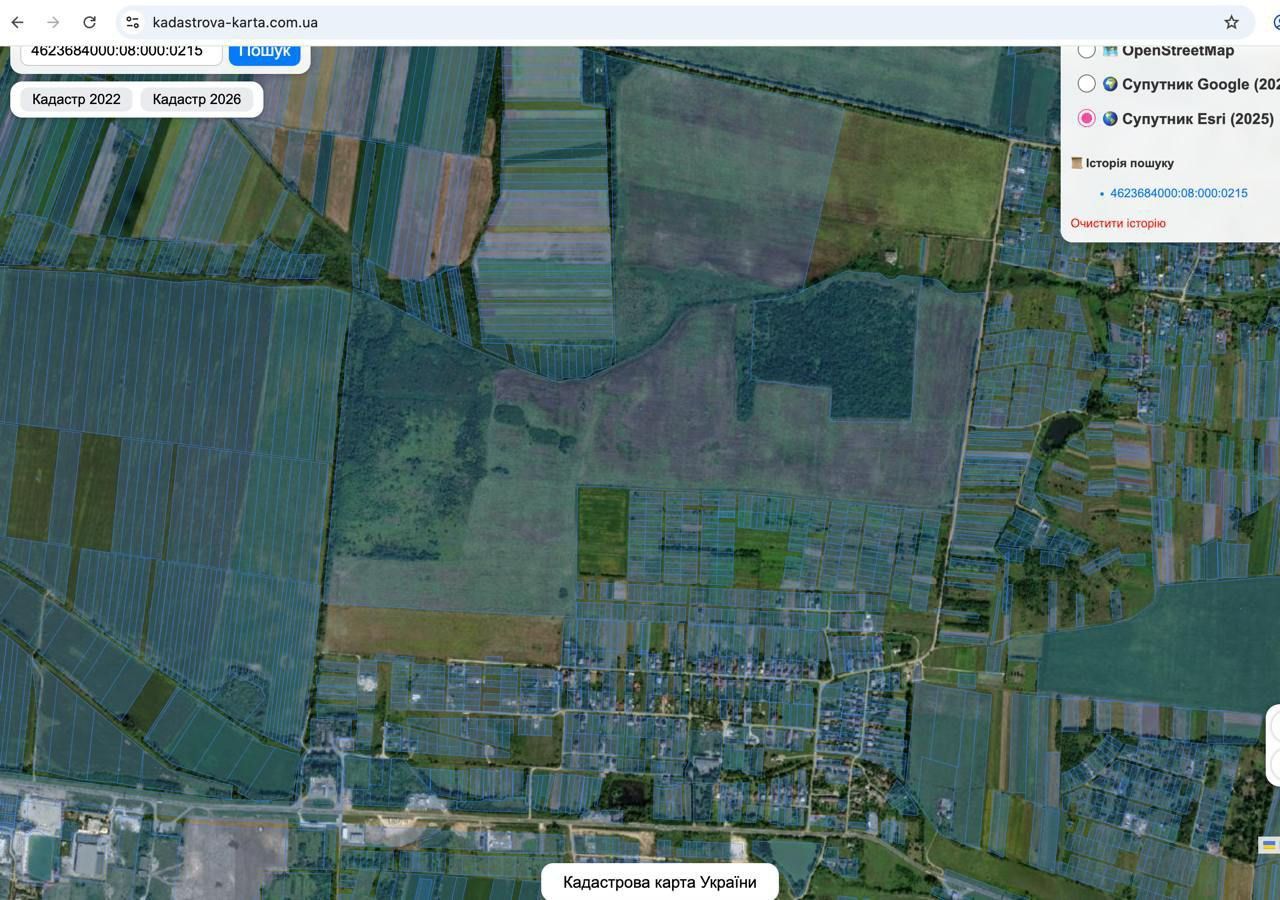
Task: Switch to the Кадастр 2022 layer
Action: tap(76, 99)
